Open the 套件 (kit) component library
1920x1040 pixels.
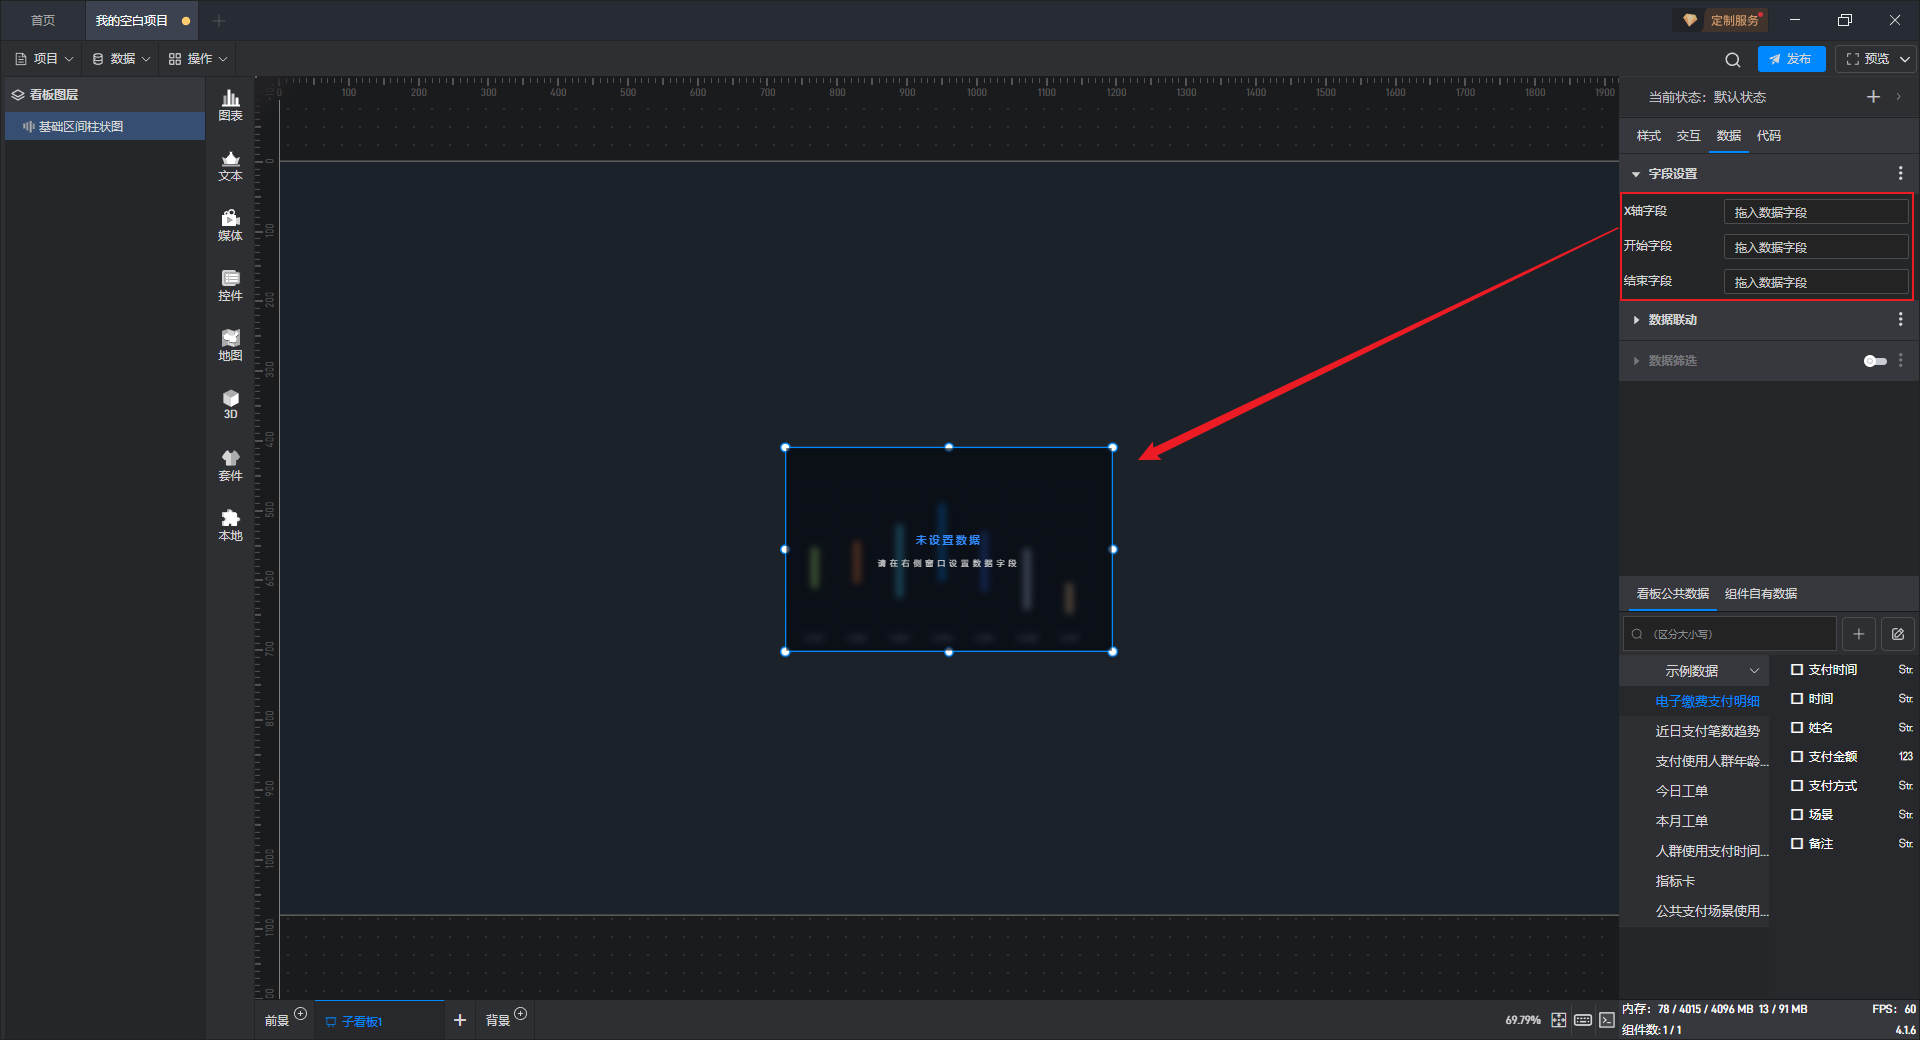[x=230, y=465]
